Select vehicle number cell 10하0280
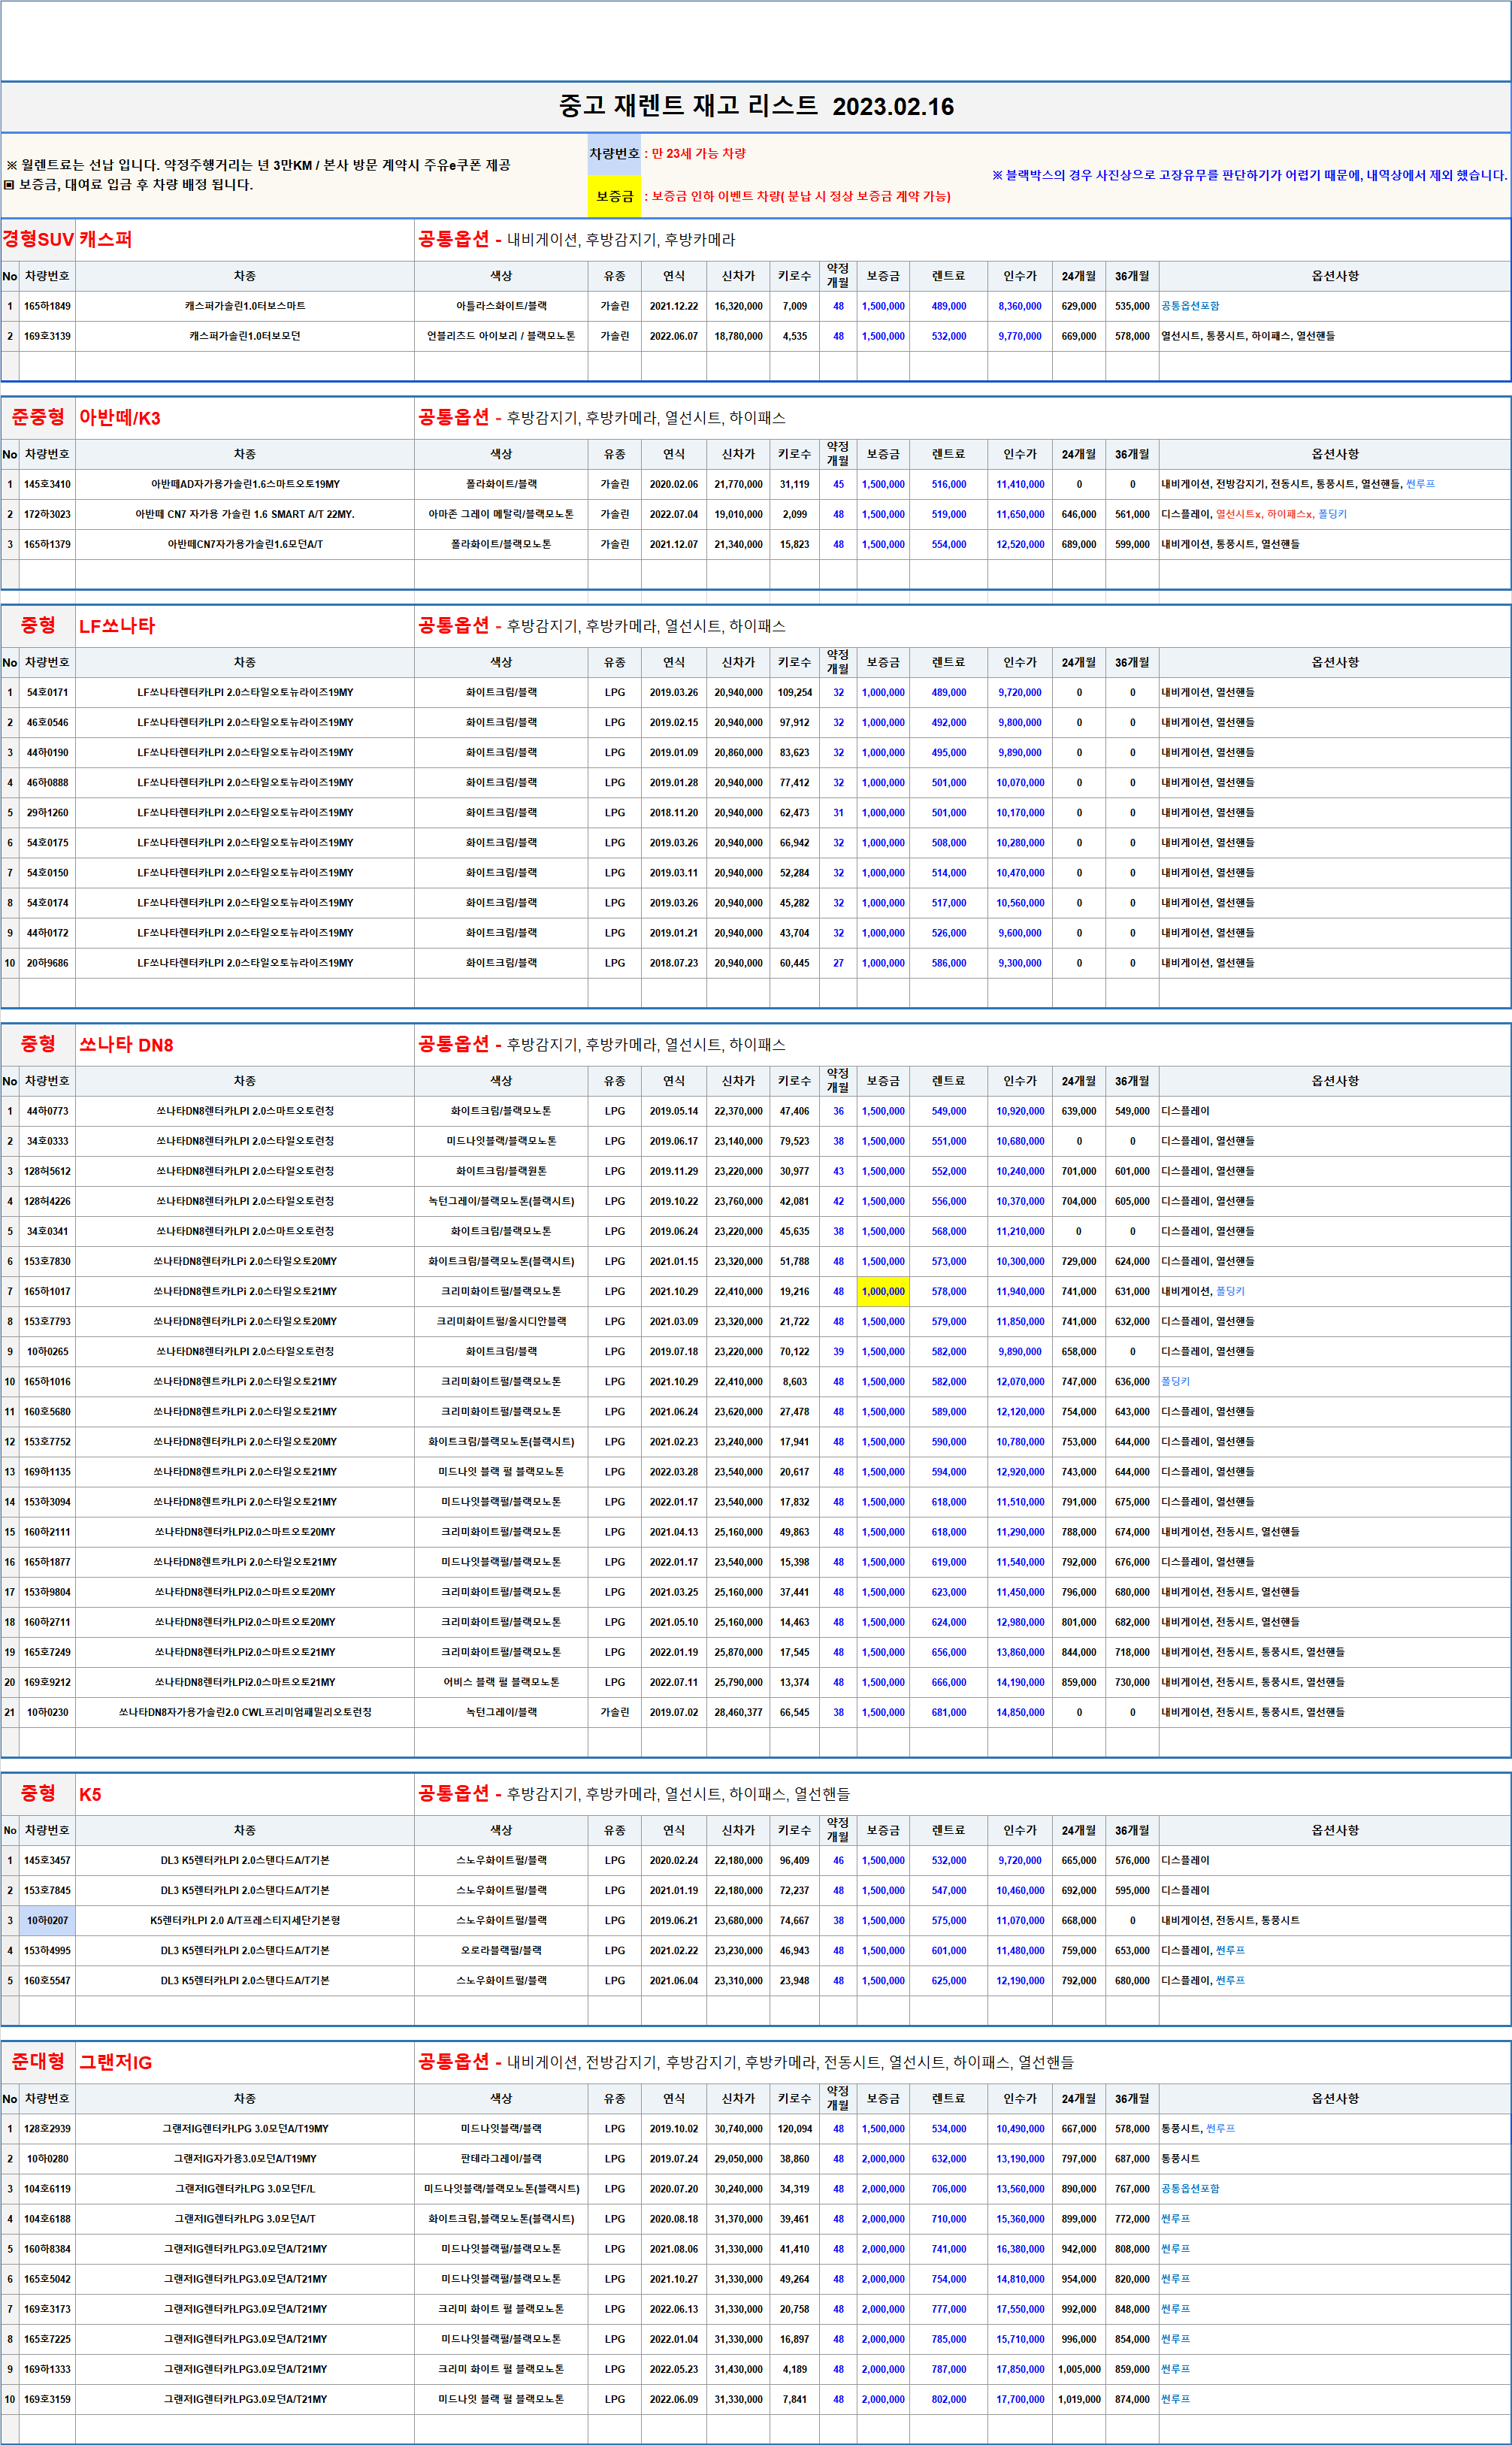Viewport: 1512px width, 2445px height. coord(47,2158)
